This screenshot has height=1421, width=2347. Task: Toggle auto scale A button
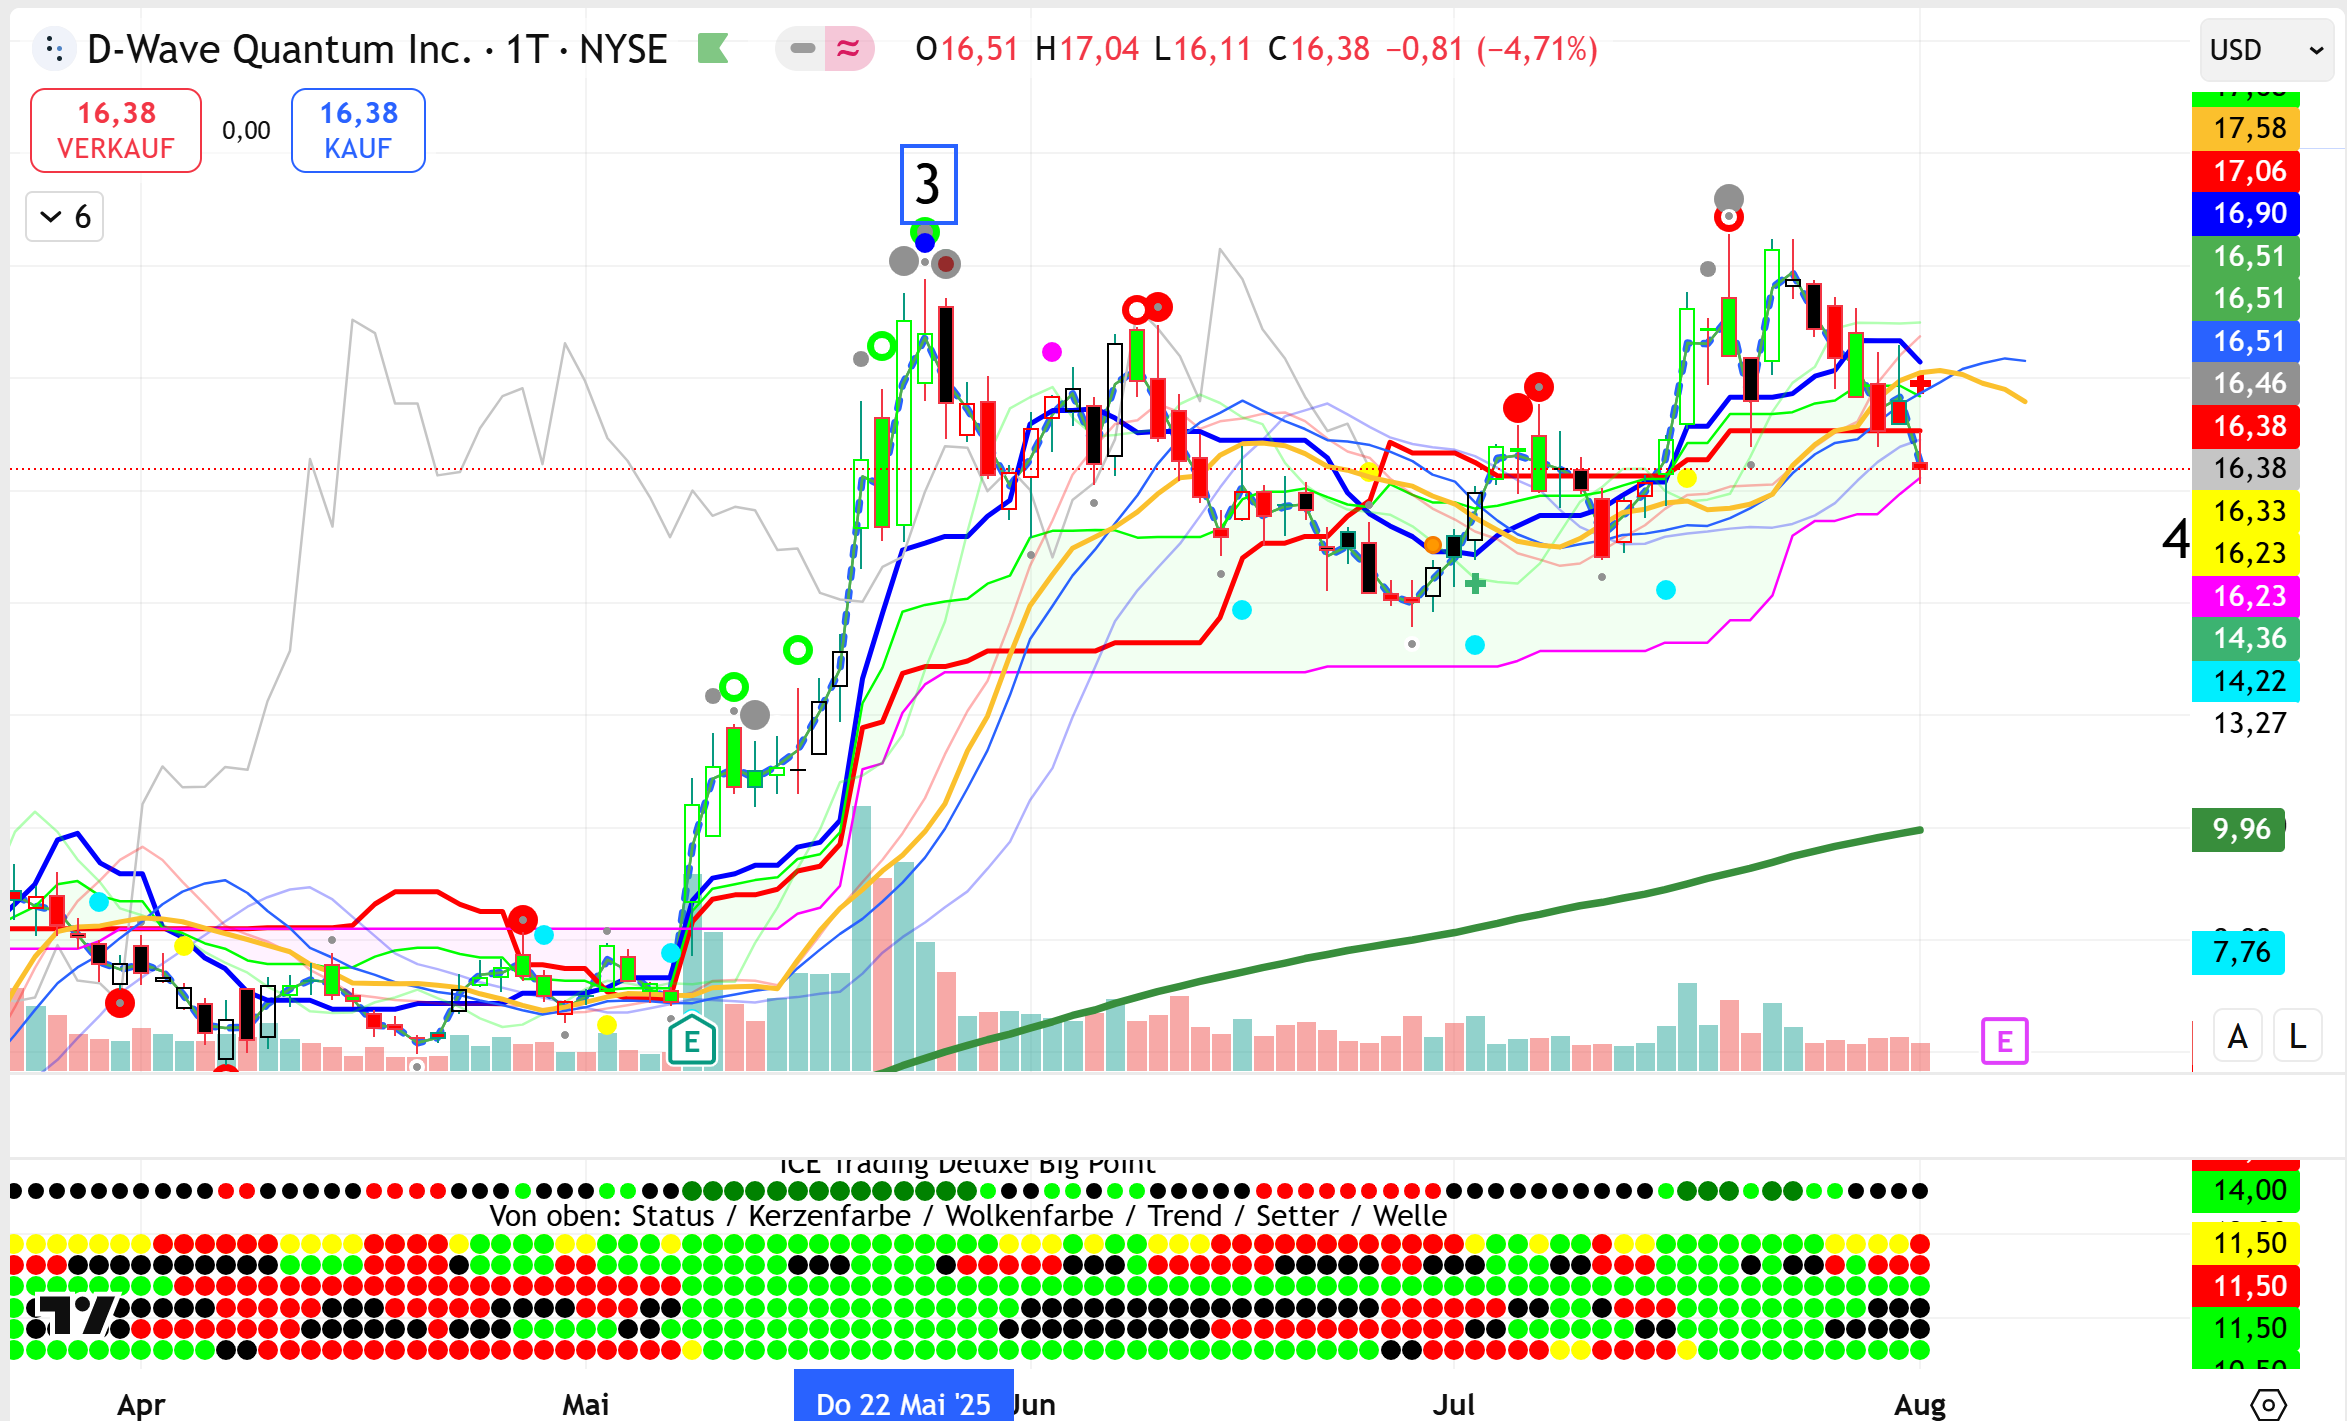(x=2237, y=1037)
